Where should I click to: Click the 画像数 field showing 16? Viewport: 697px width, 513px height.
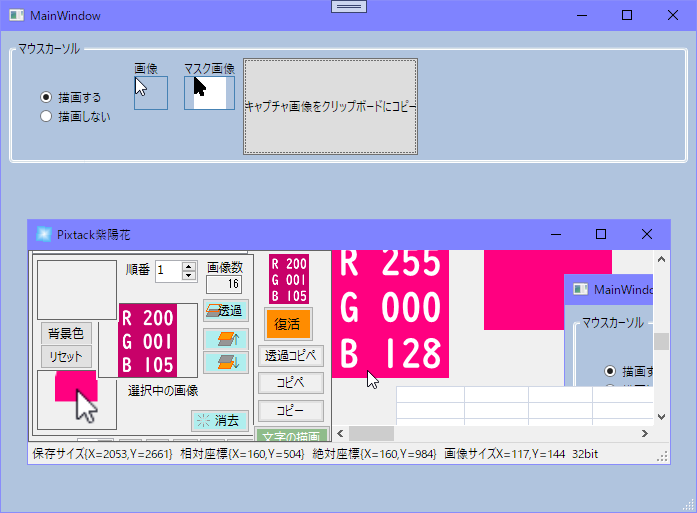224,284
